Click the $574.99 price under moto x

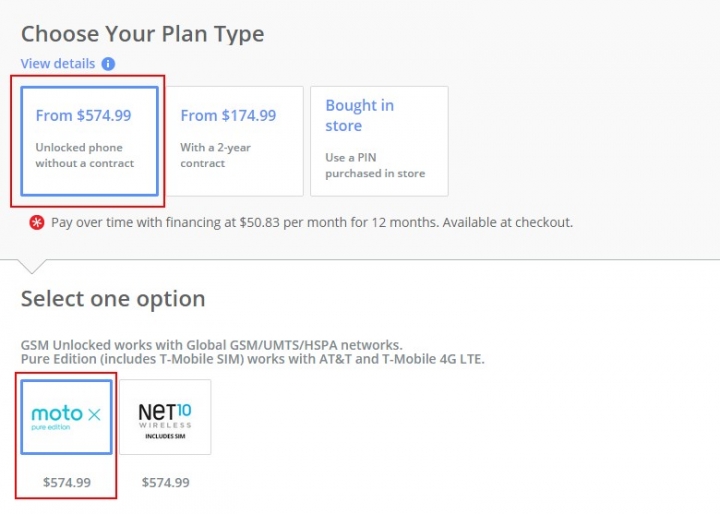(67, 482)
